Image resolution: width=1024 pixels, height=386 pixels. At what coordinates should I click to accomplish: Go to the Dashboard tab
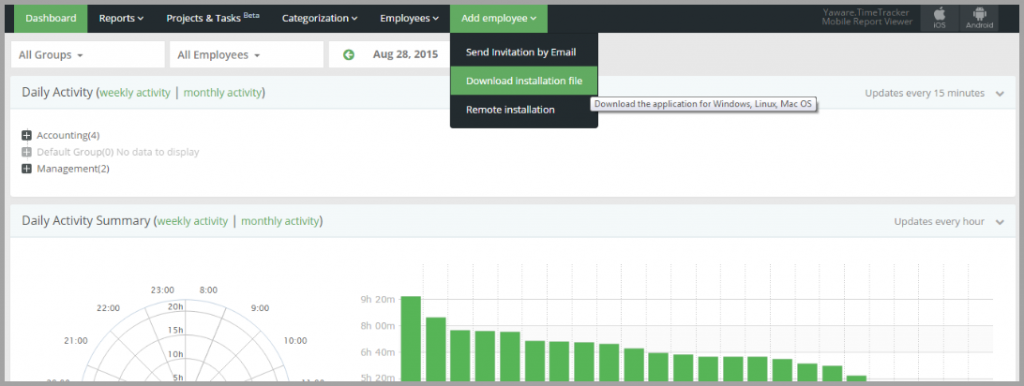[x=51, y=18]
